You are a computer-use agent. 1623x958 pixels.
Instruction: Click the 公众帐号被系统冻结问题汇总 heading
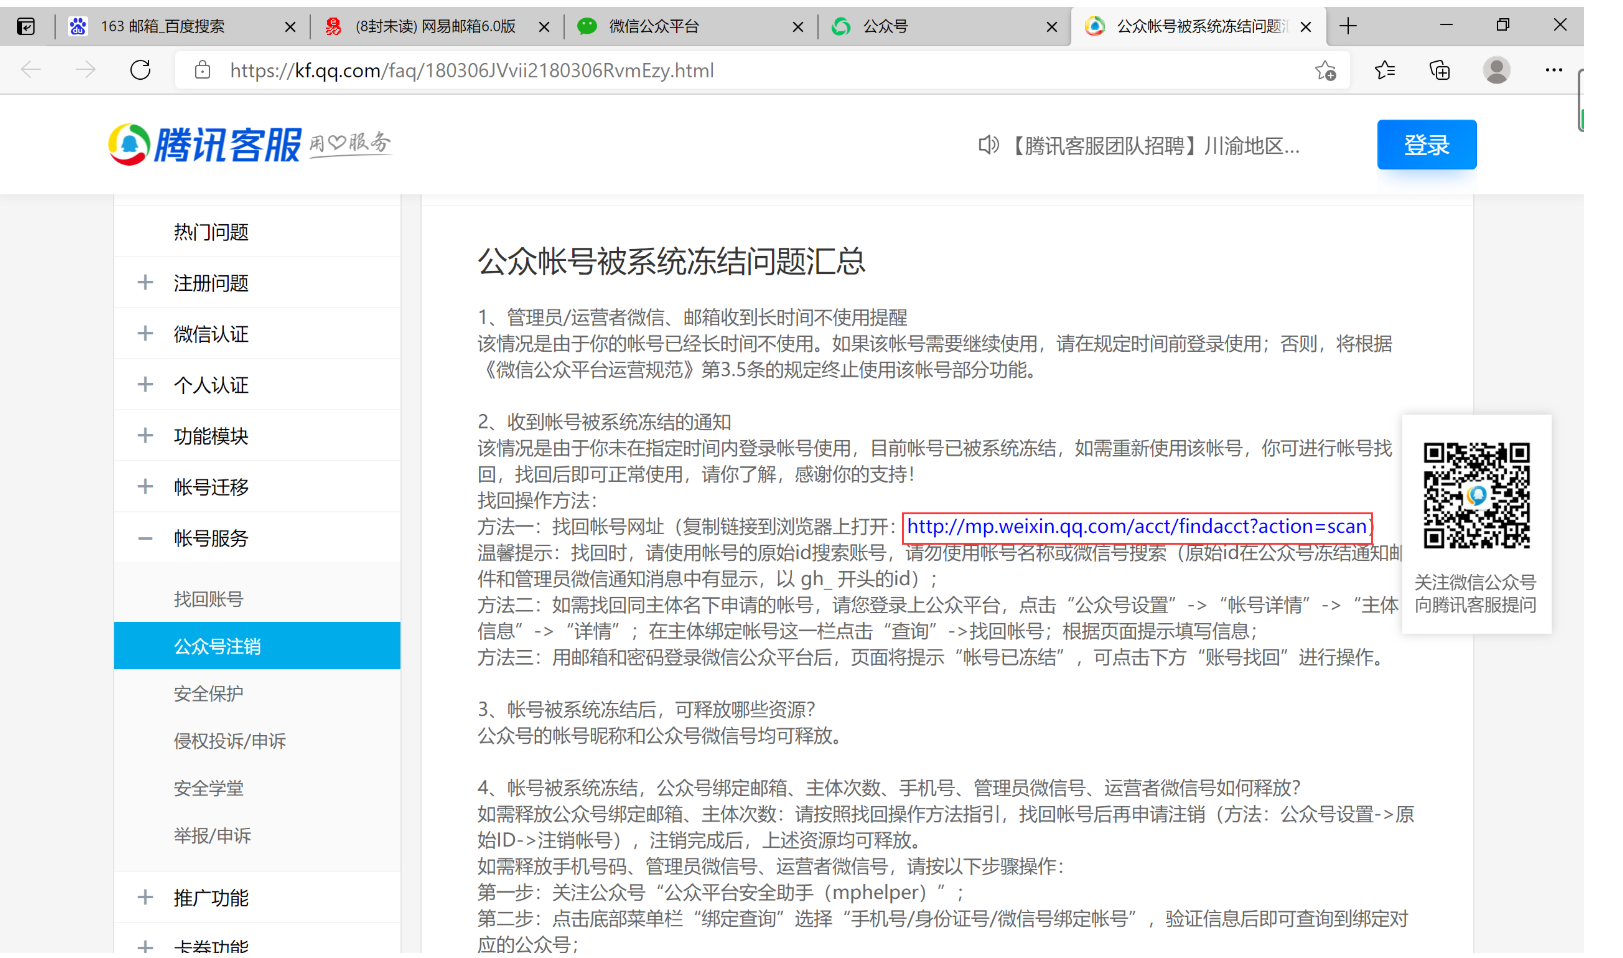tap(671, 262)
